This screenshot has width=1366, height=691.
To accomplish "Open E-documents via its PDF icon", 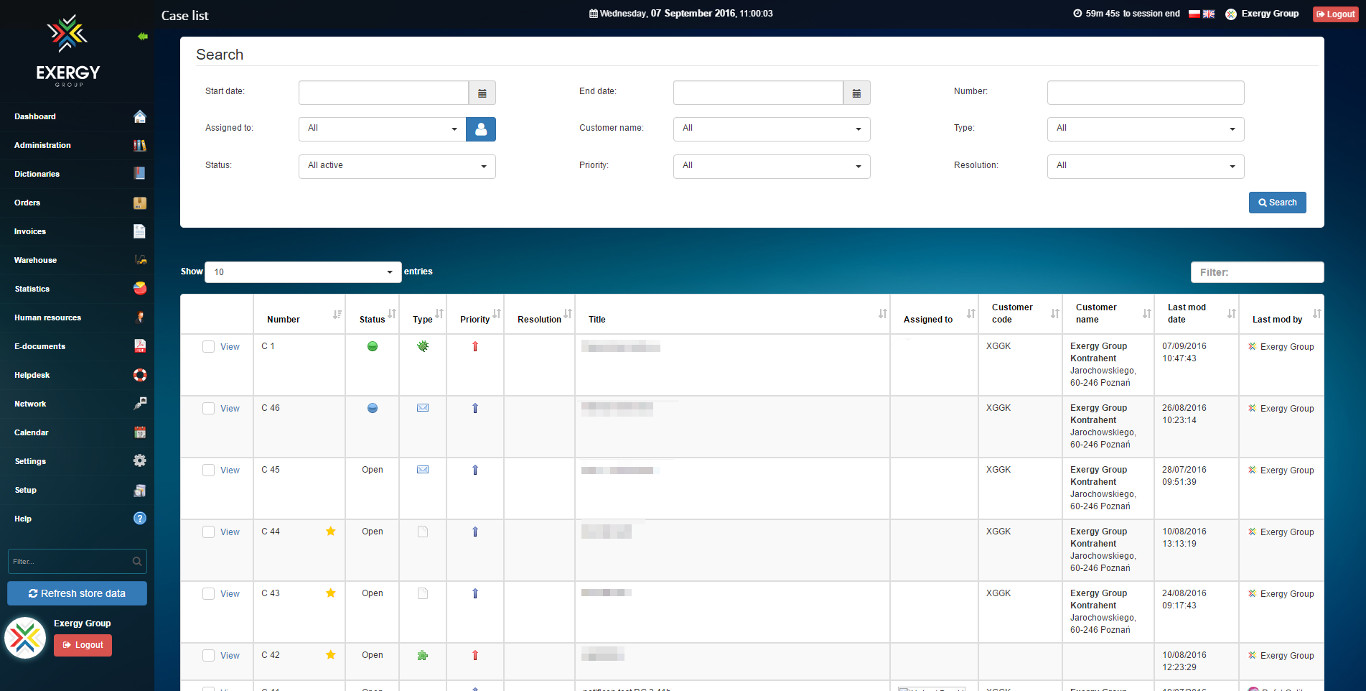I will 140,346.
